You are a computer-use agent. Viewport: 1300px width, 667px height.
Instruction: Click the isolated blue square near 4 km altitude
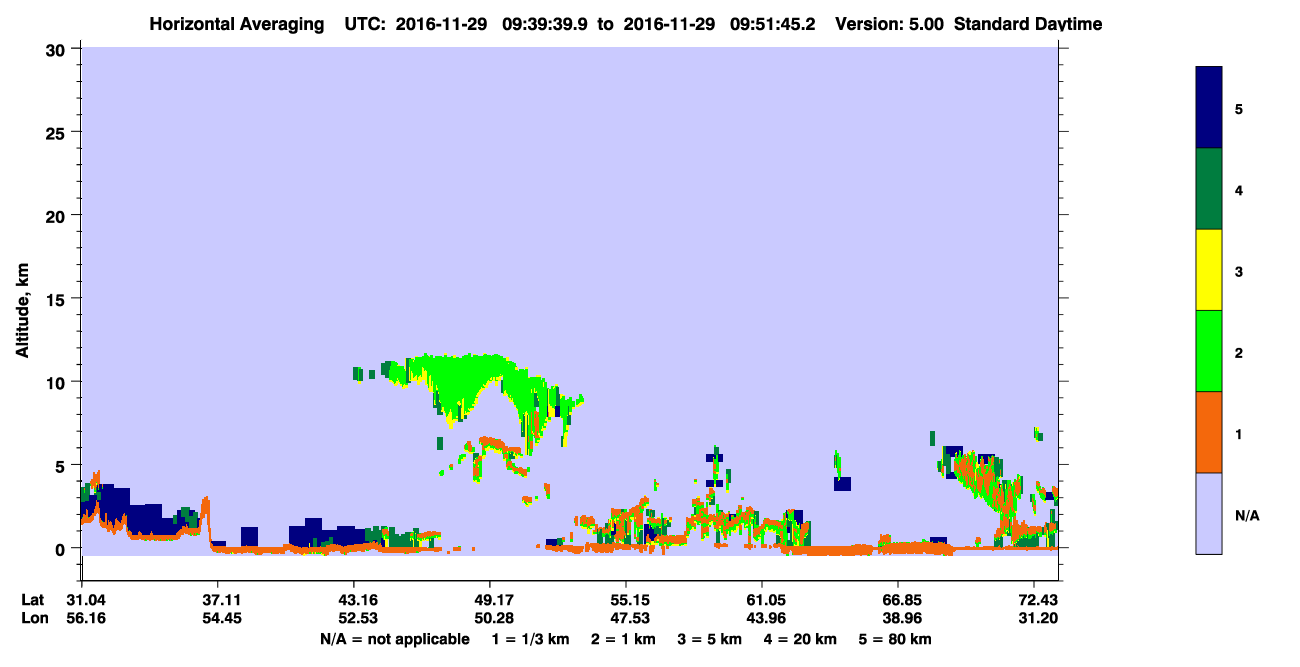pyautogui.click(x=843, y=484)
